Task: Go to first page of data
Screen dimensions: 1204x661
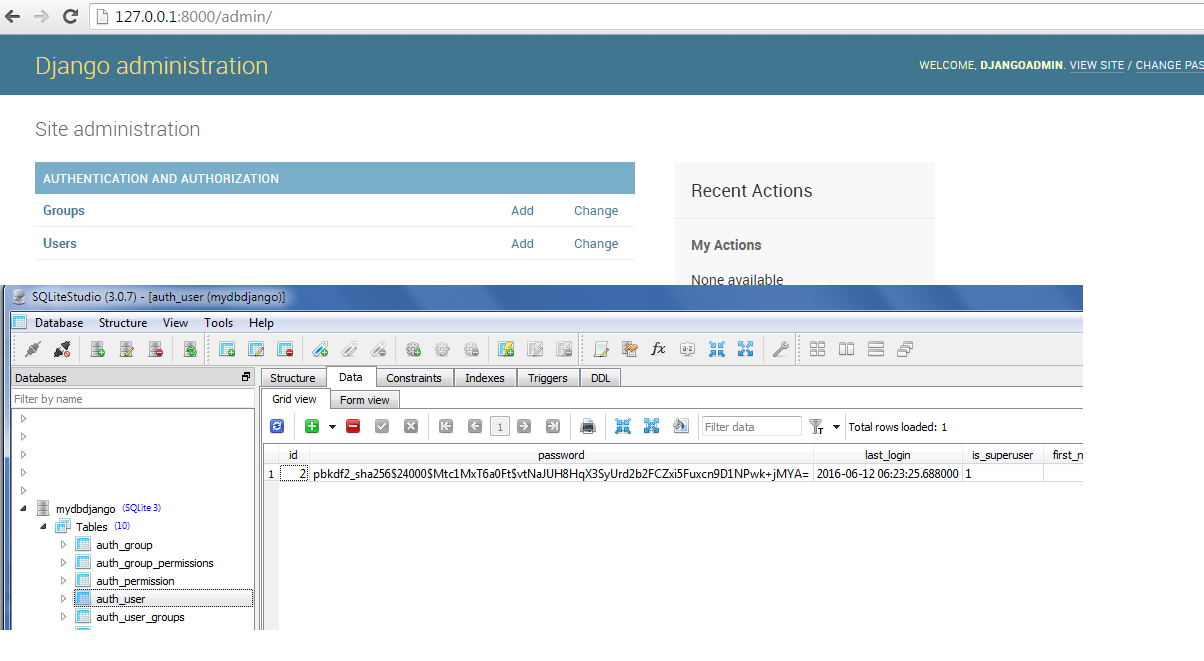Action: (x=446, y=426)
